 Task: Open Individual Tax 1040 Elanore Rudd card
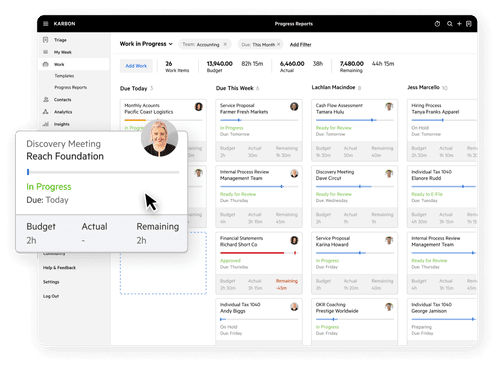pyautogui.click(x=442, y=197)
